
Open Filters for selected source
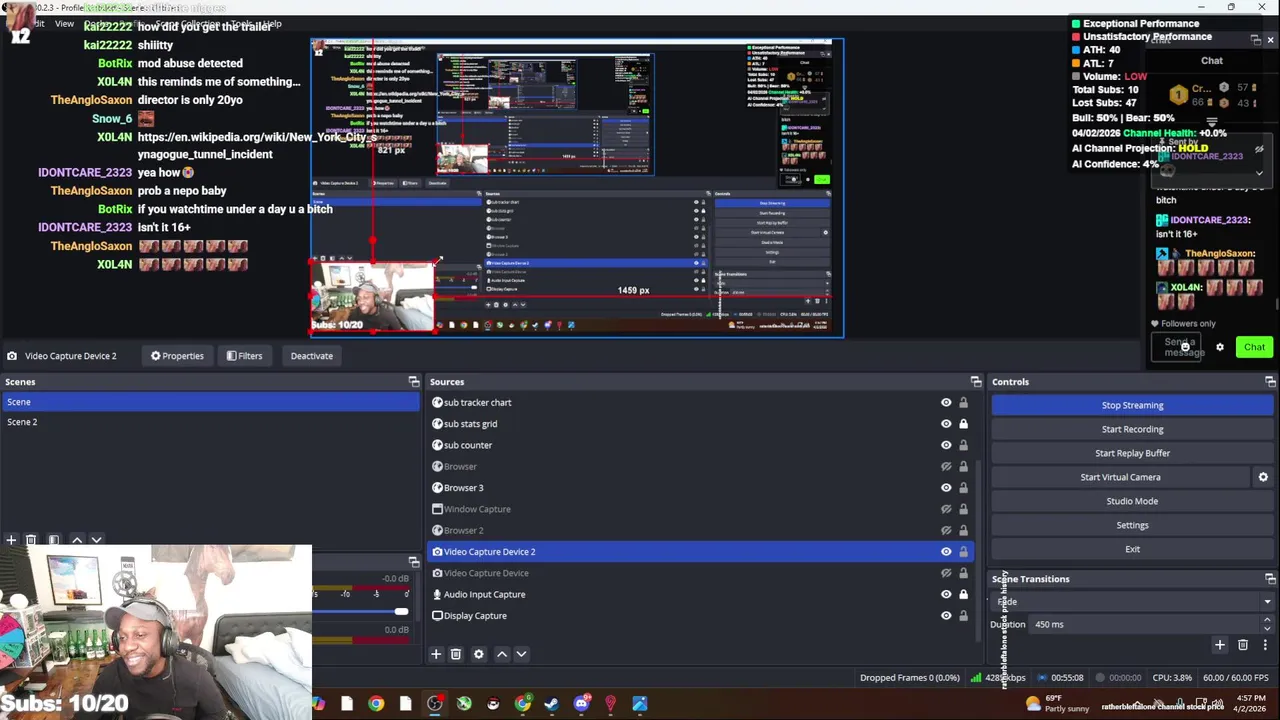[x=244, y=356]
